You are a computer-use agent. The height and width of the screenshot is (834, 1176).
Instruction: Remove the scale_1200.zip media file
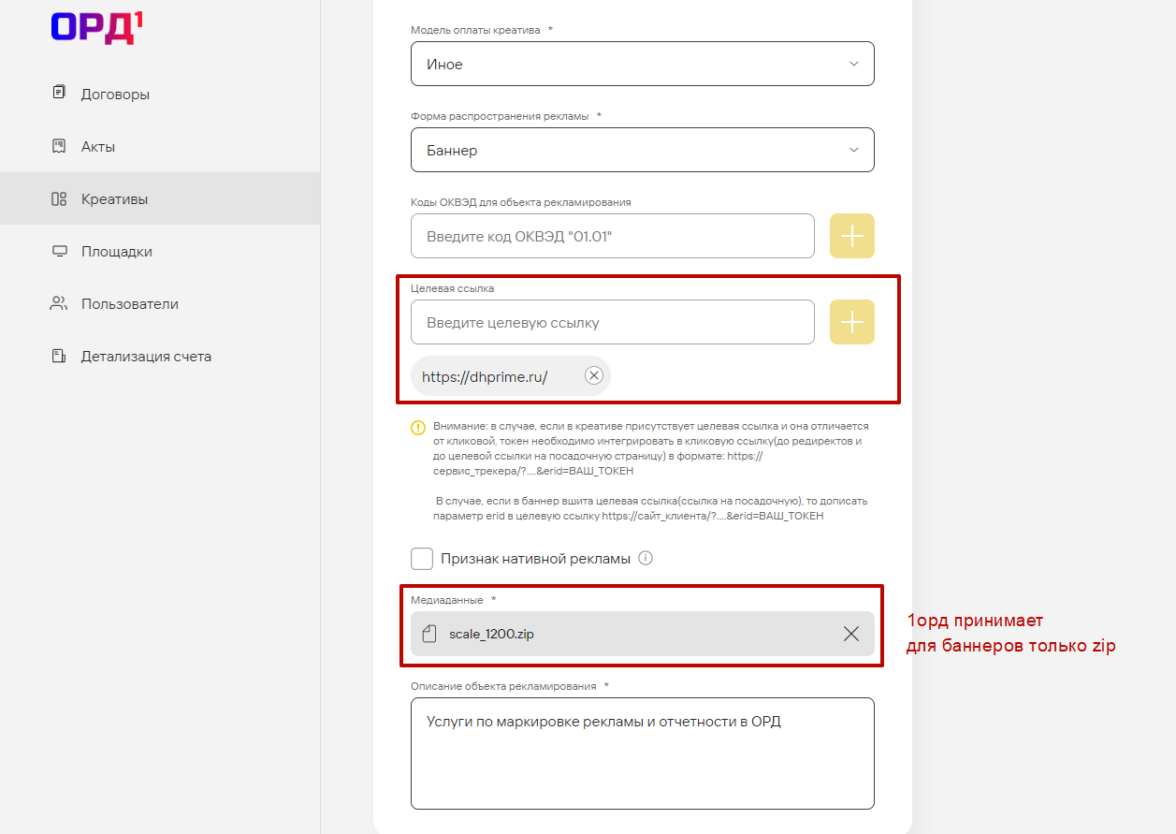click(x=851, y=633)
